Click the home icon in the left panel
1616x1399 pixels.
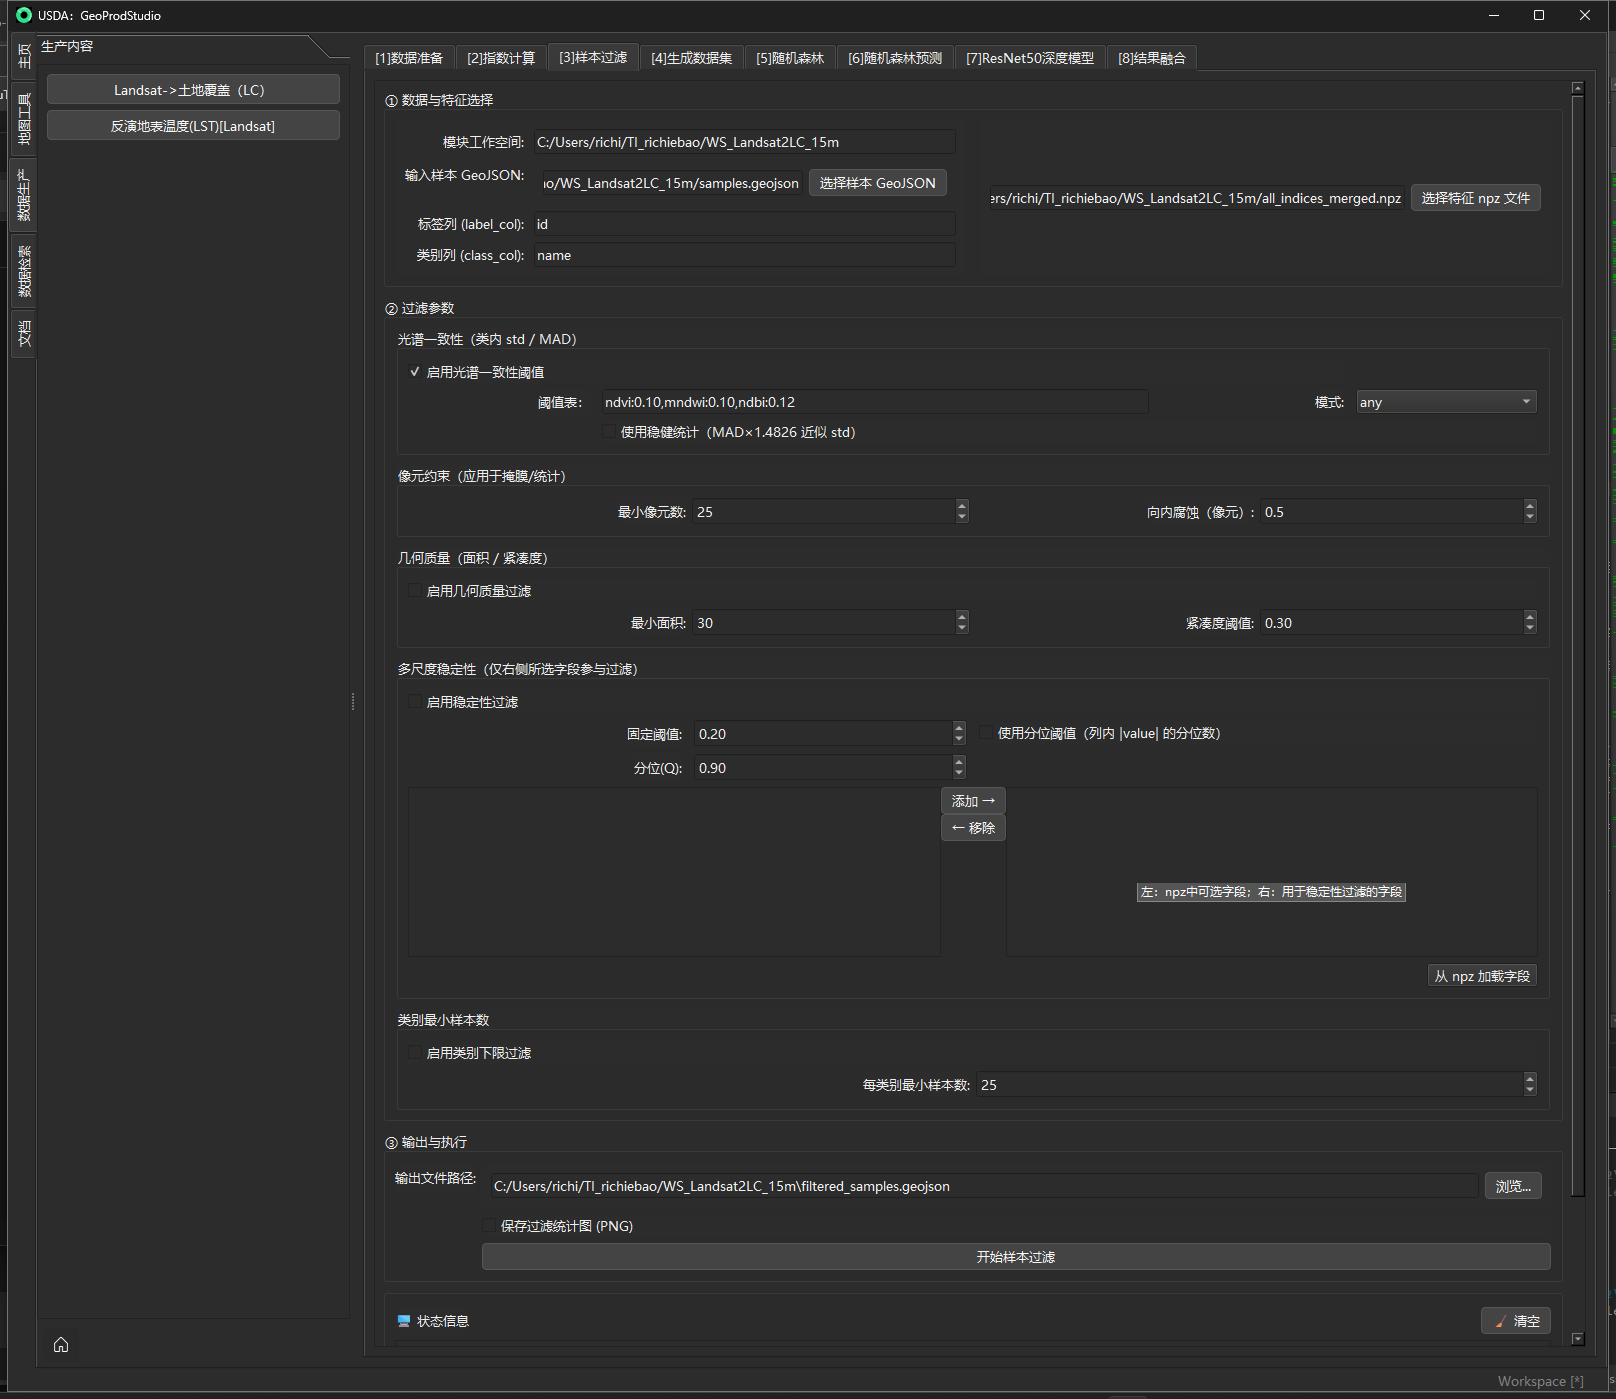(61, 1344)
